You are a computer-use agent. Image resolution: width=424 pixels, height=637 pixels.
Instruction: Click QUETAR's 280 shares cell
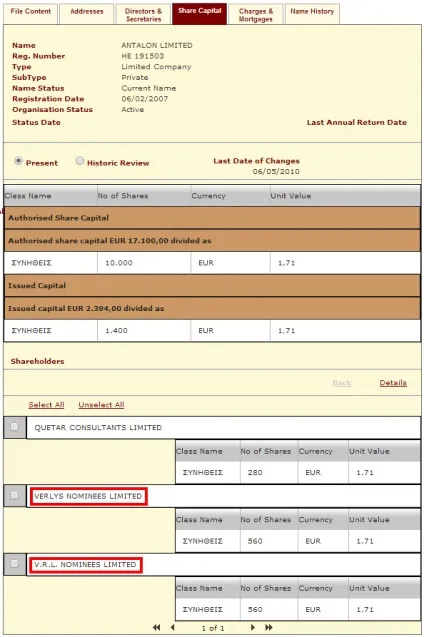[x=268, y=472]
